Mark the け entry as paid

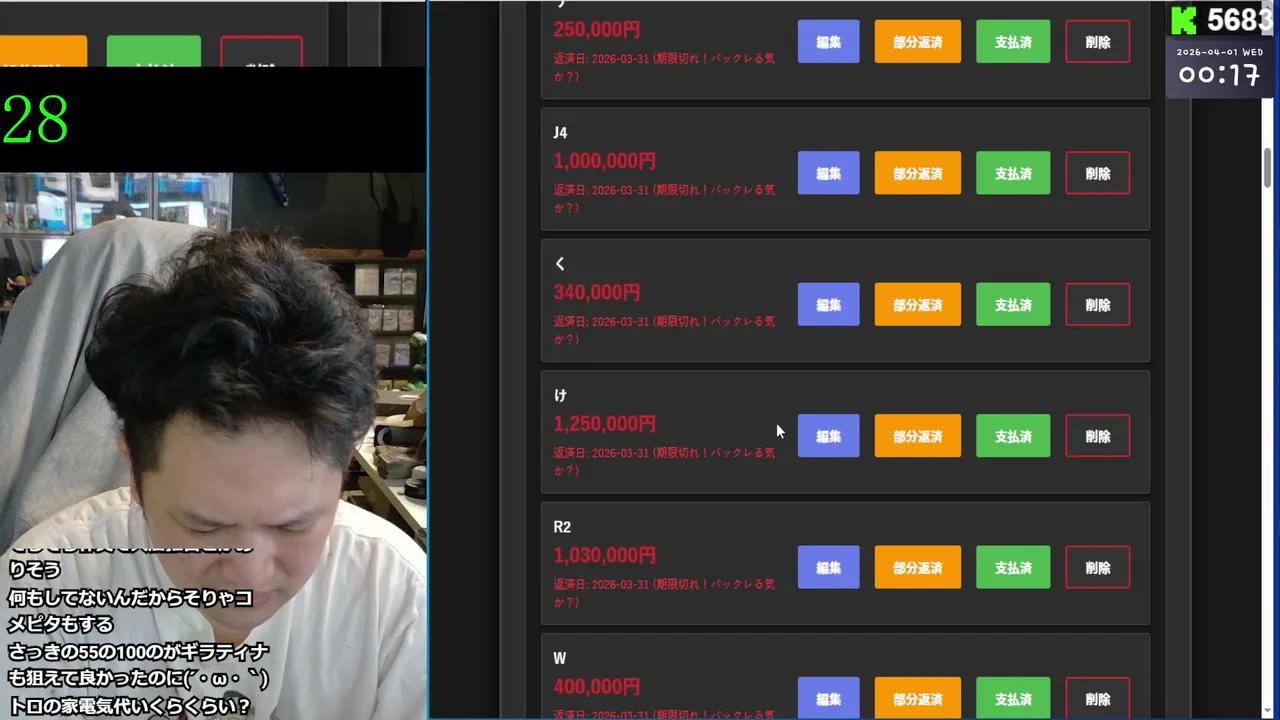tap(1013, 436)
